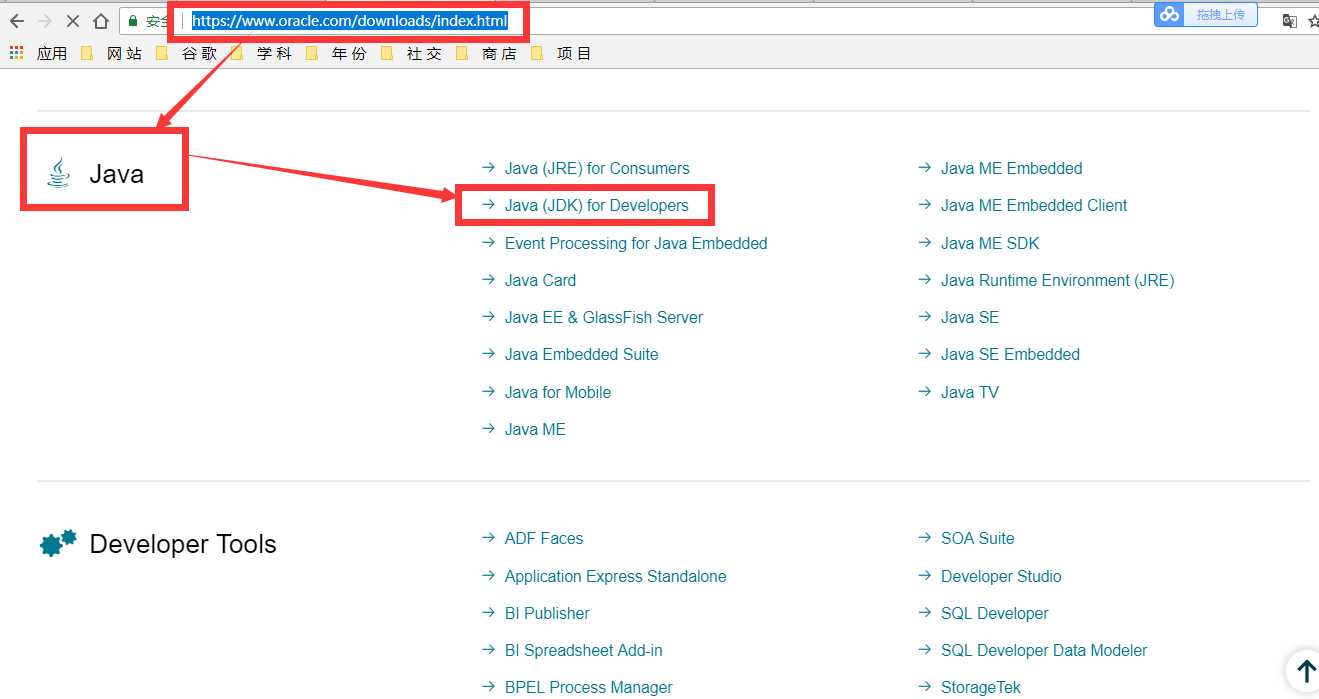Viewport: 1319px width, 699px height.
Task: Open the Java Embedded Suite link
Action: 581,354
